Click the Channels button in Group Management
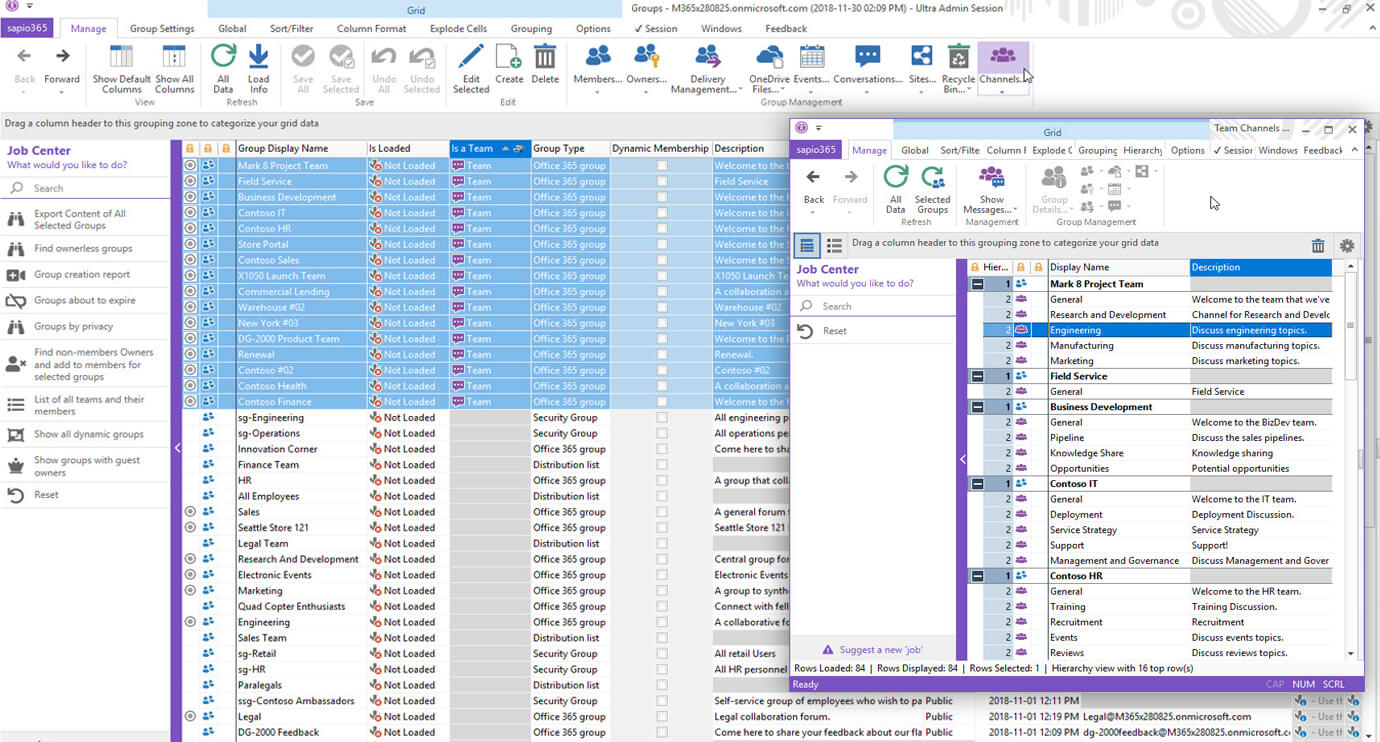 (x=1002, y=68)
